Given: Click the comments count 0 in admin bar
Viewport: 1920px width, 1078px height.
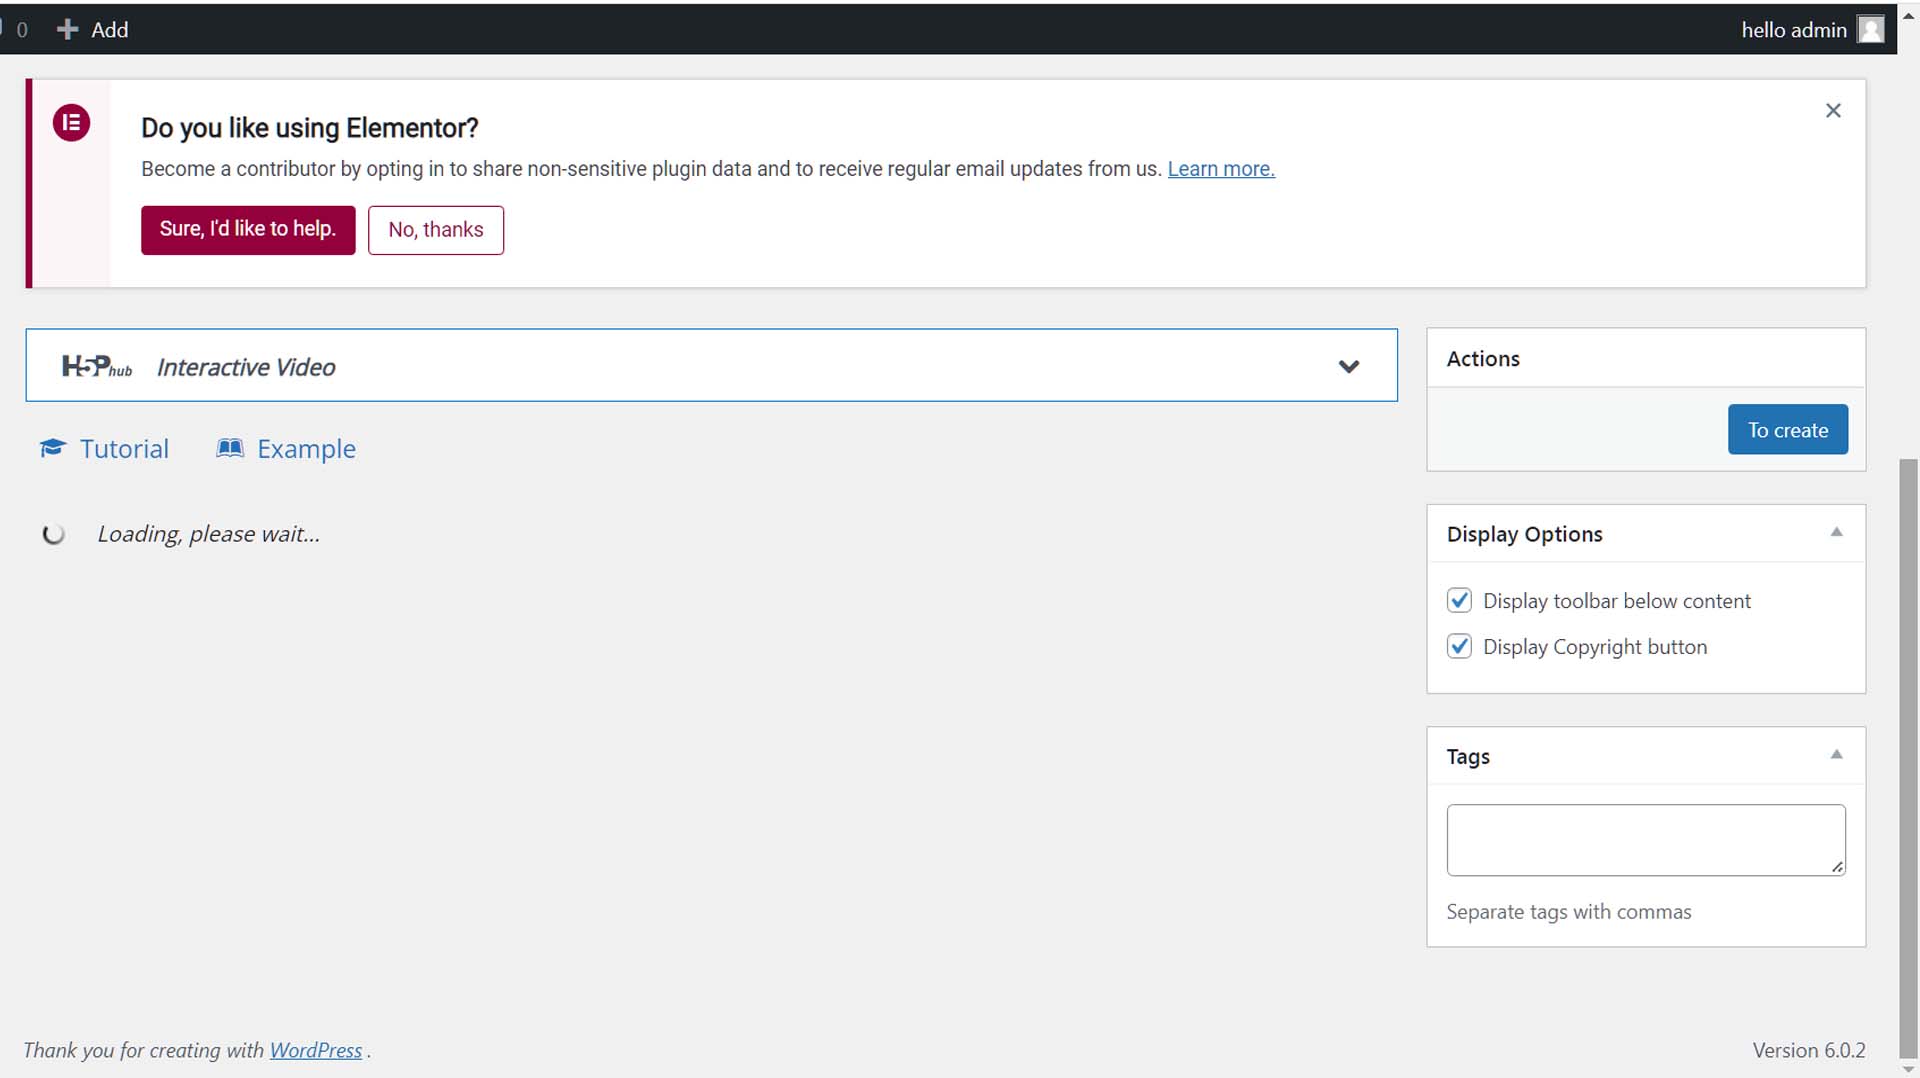Looking at the screenshot, I should (x=22, y=30).
